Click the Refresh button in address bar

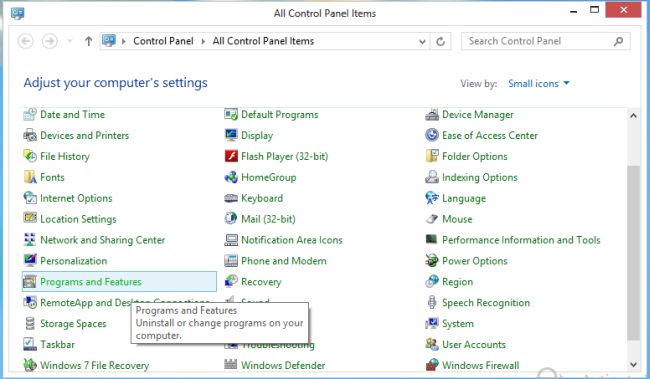click(x=441, y=41)
